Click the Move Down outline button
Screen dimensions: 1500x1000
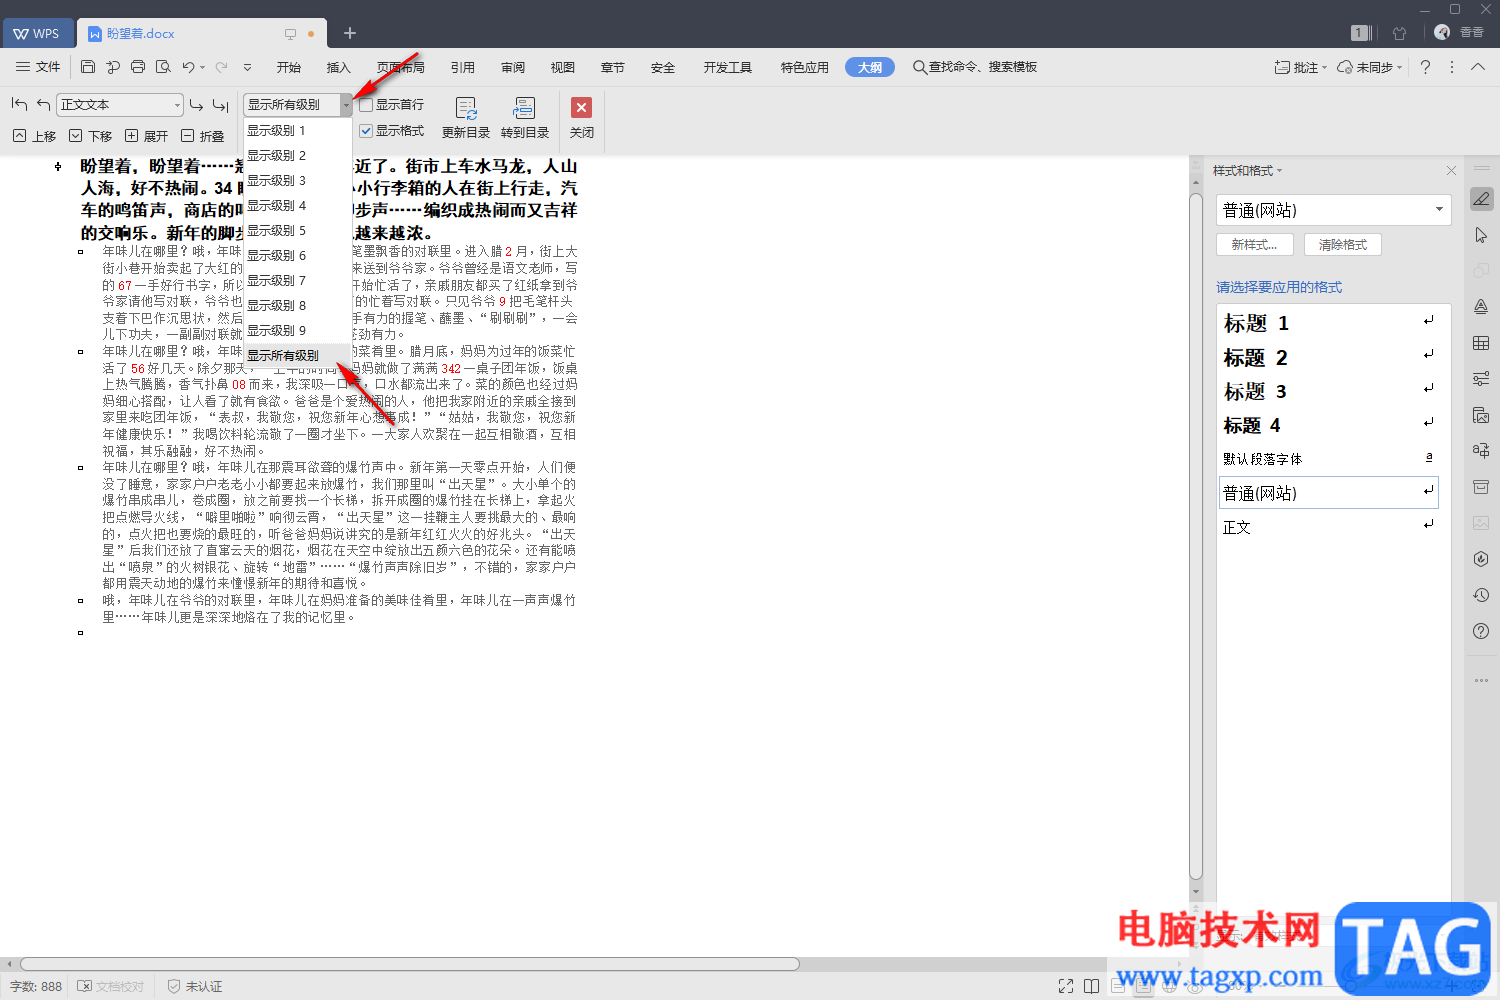coord(90,136)
